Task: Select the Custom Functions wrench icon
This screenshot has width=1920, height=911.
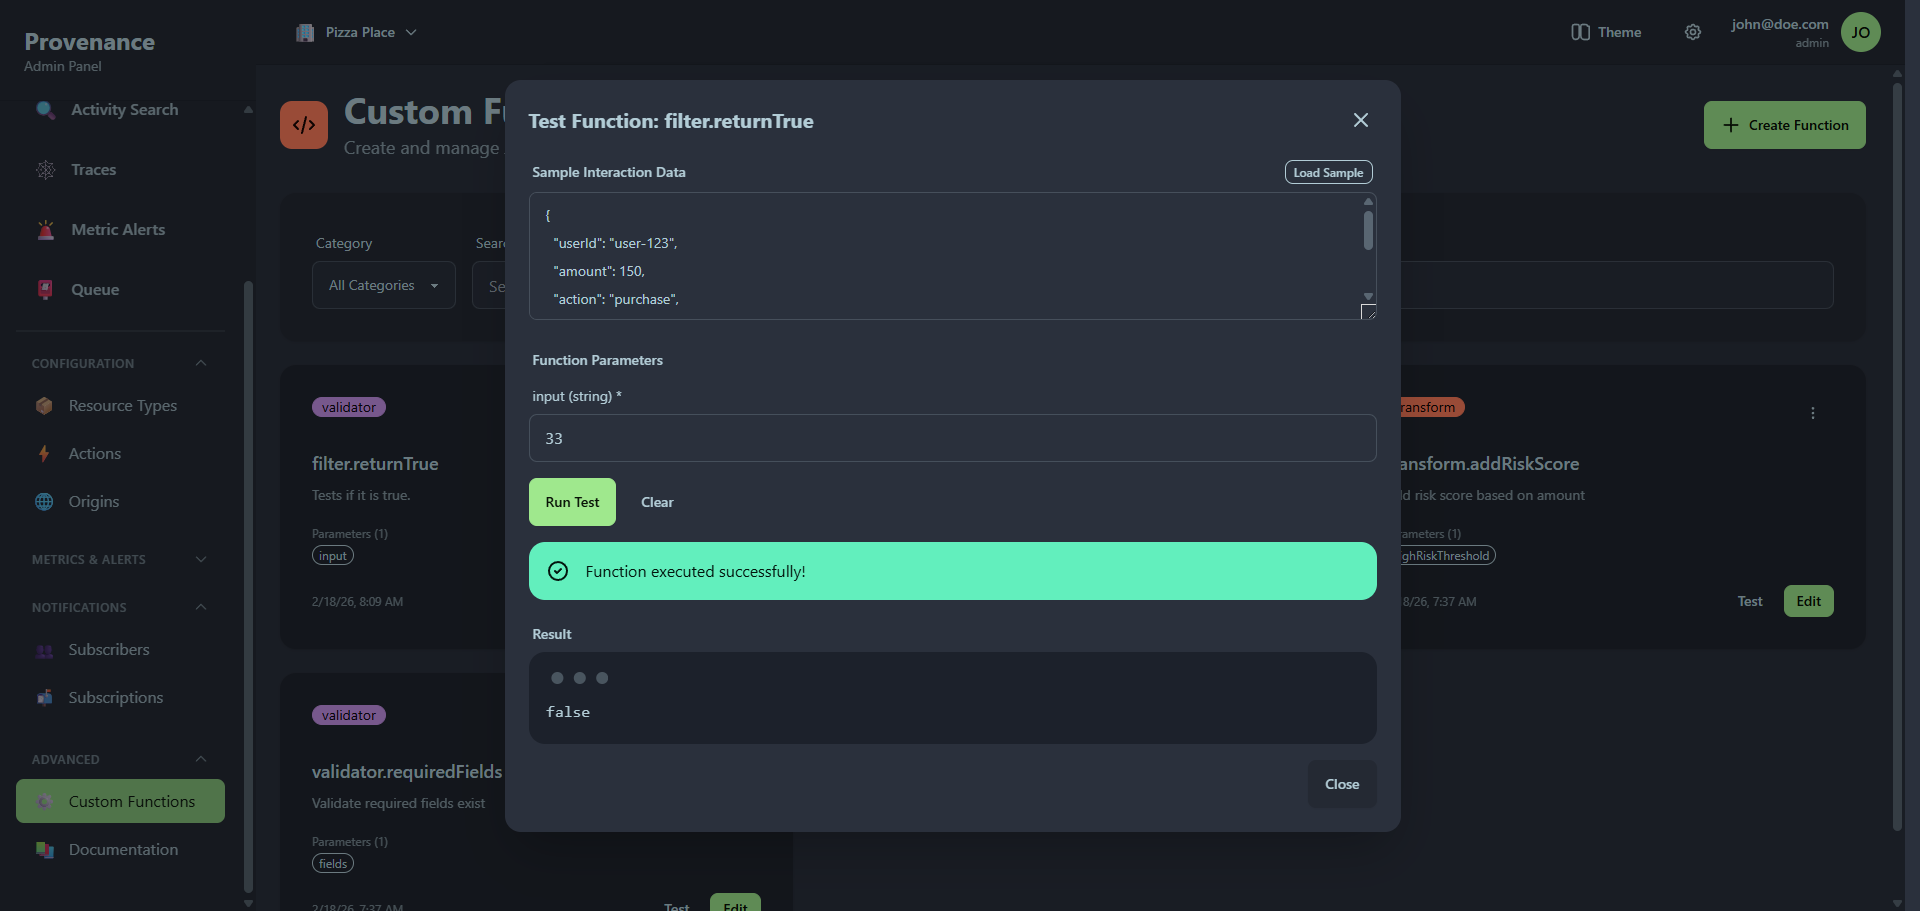Action: click(46, 801)
